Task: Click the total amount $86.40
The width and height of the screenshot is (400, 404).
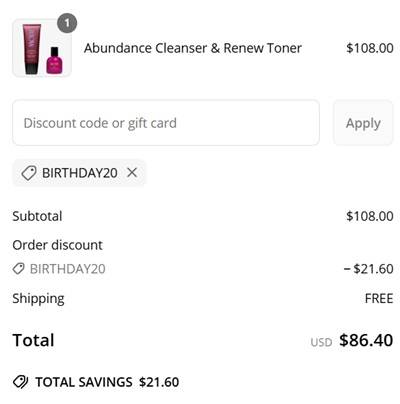Action: [x=366, y=340]
